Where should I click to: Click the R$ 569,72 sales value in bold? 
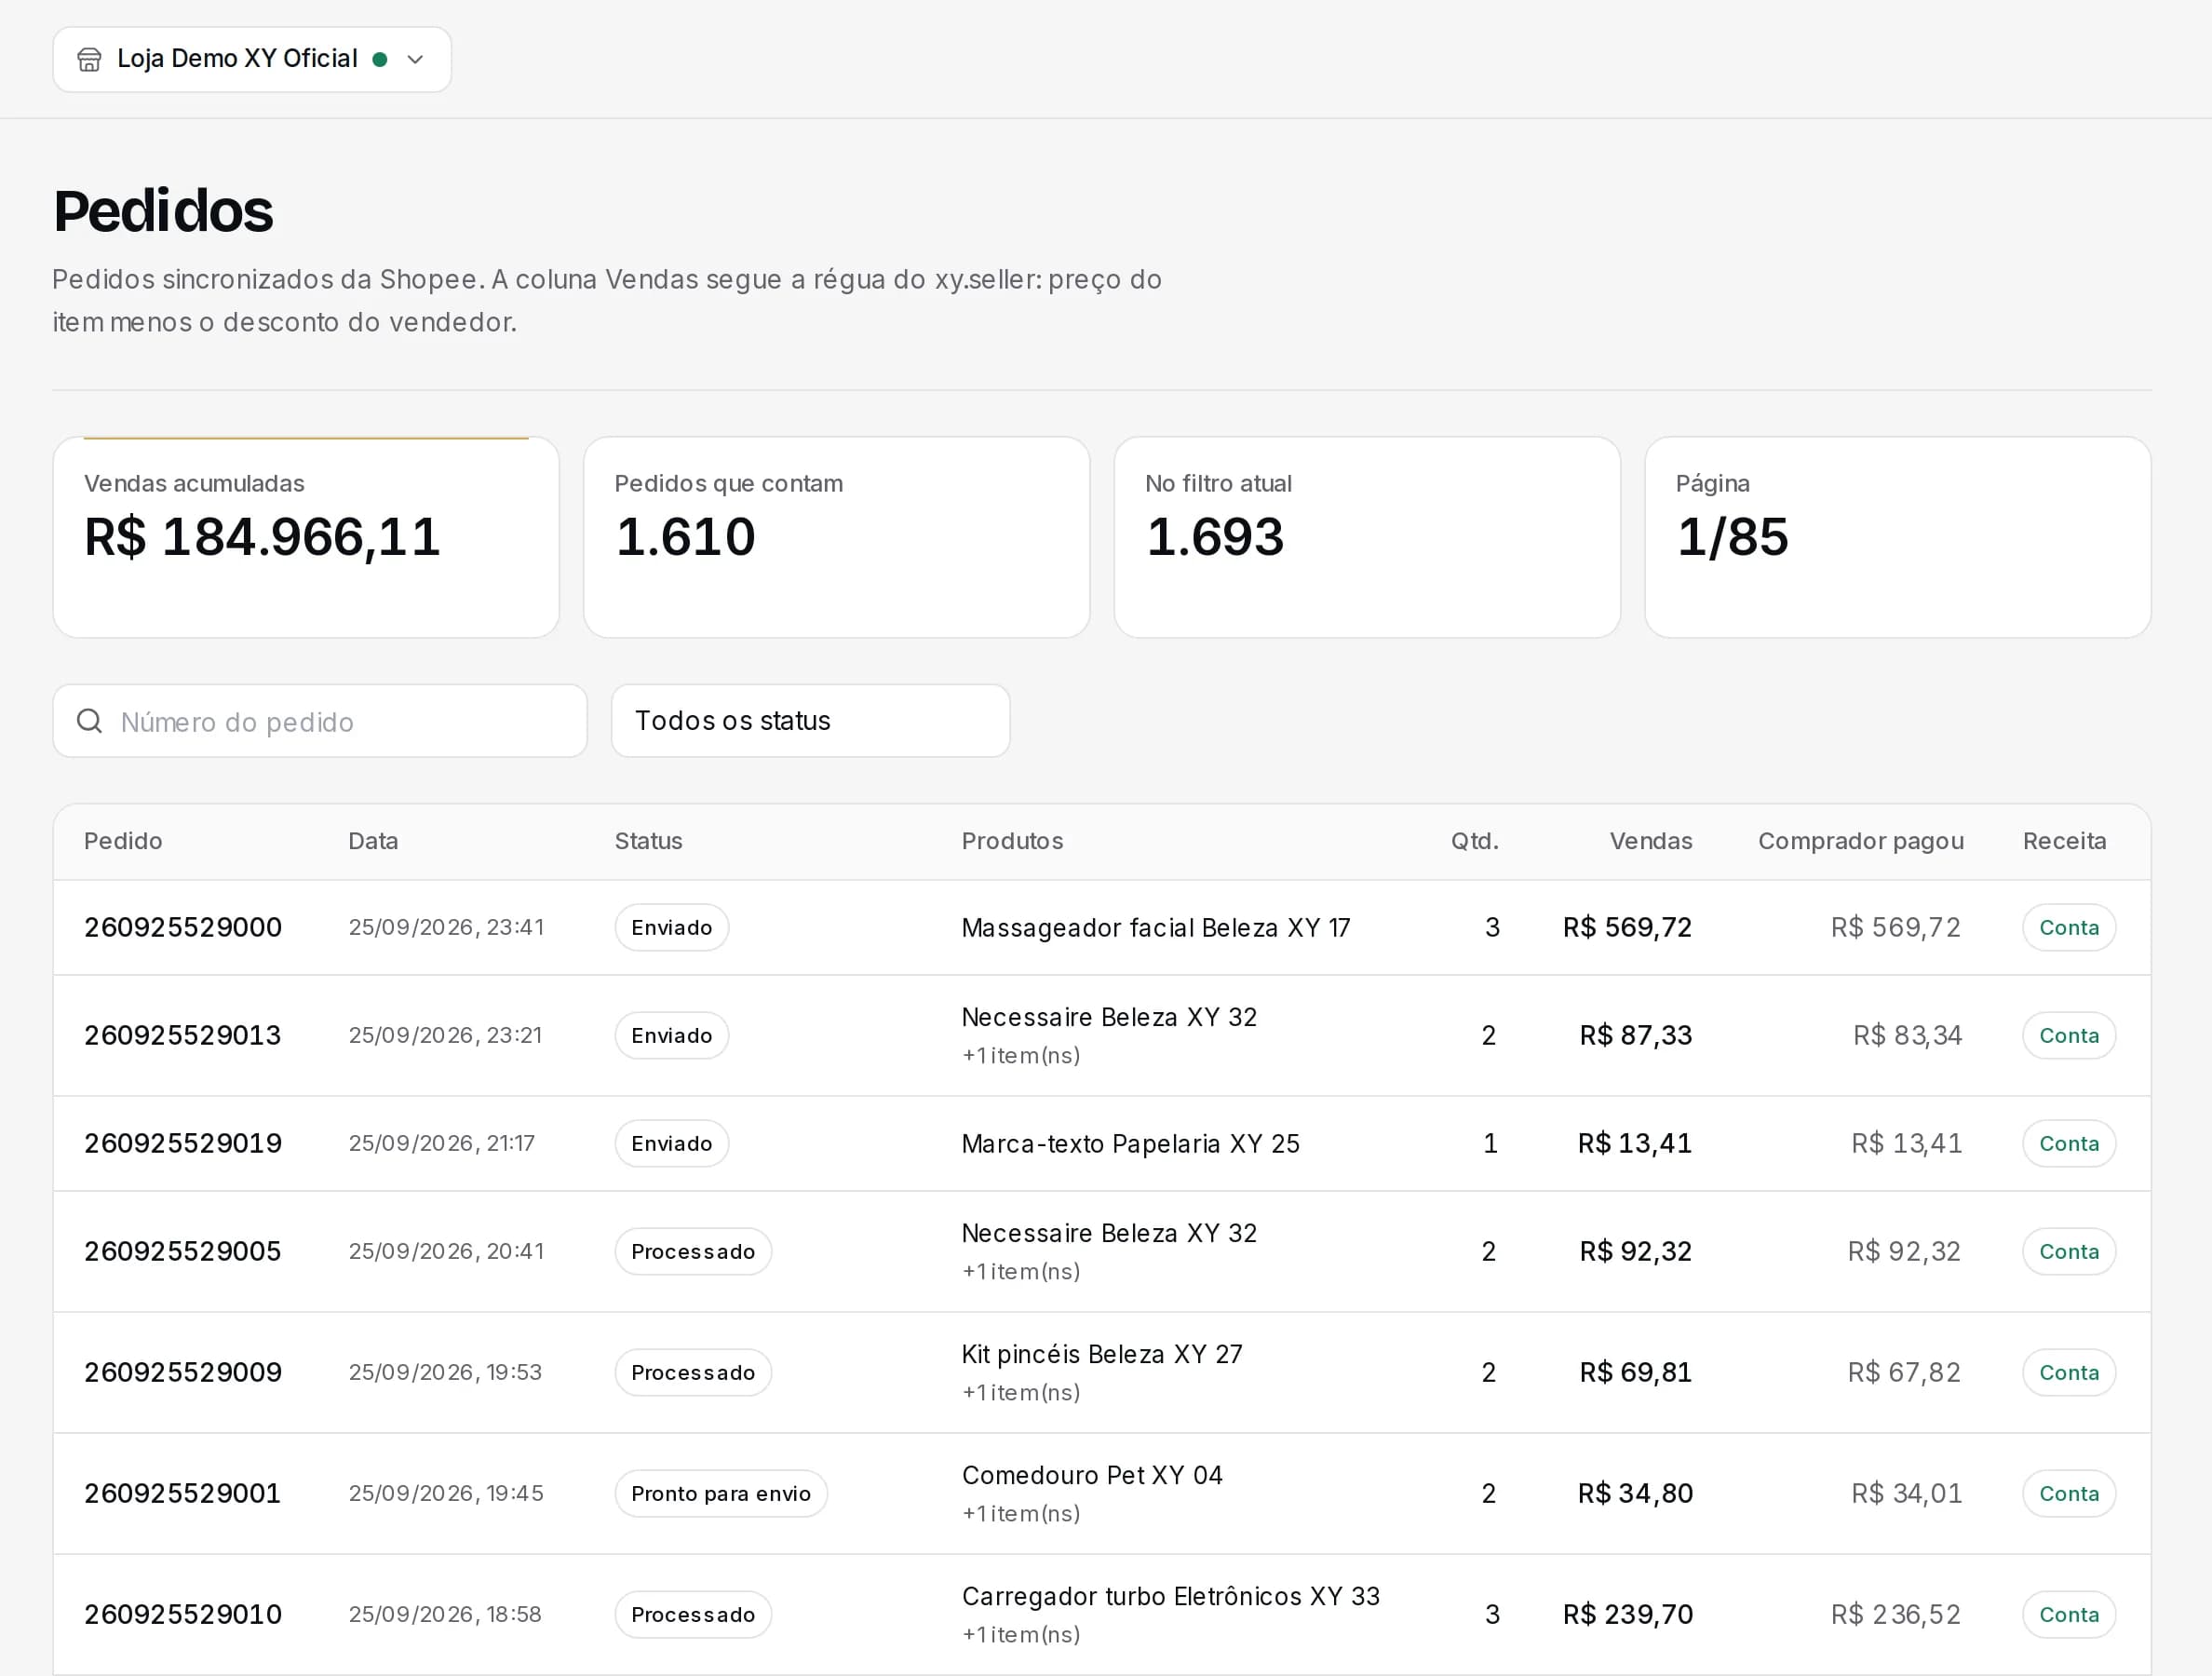(1627, 928)
